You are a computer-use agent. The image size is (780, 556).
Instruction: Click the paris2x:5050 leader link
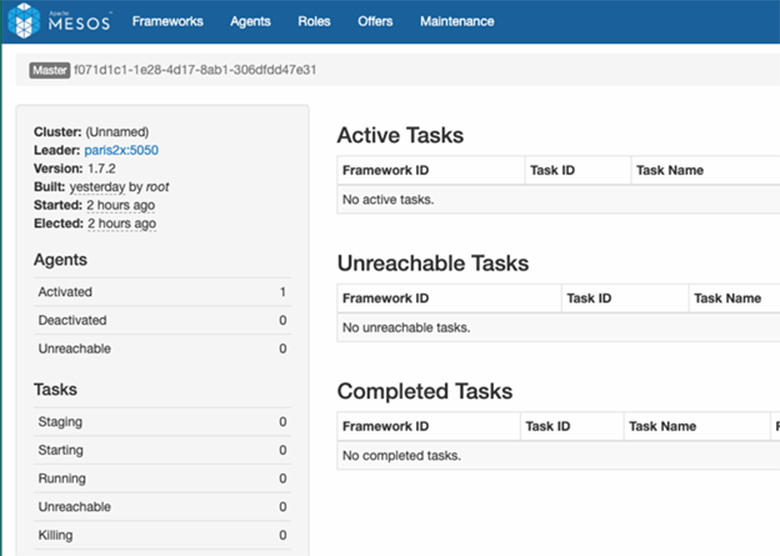[x=121, y=150]
